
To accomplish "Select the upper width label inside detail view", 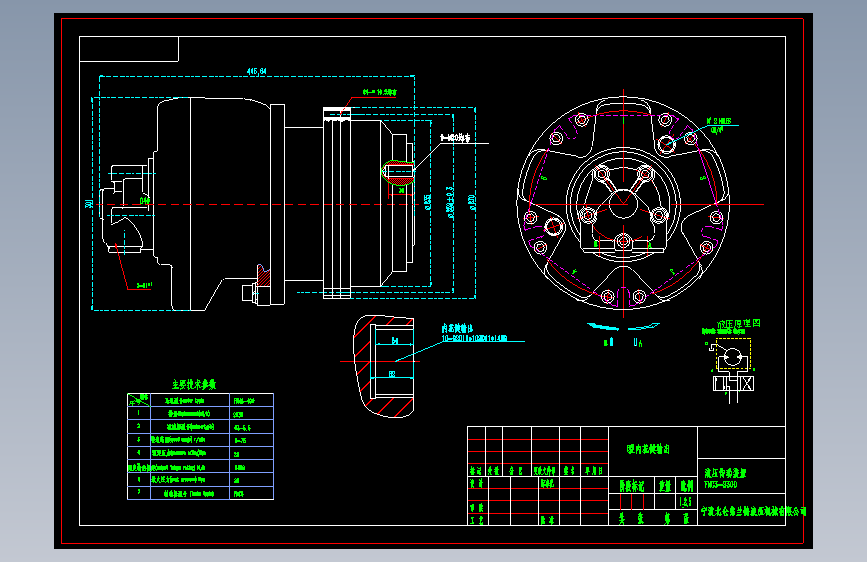I will [395, 341].
